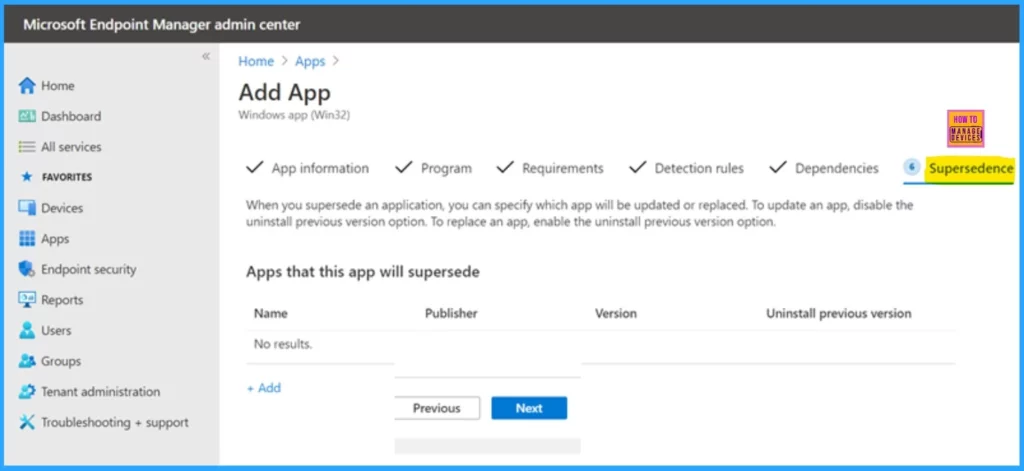The image size is (1024, 471).
Task: Click the Add App page title
Action: tap(285, 92)
